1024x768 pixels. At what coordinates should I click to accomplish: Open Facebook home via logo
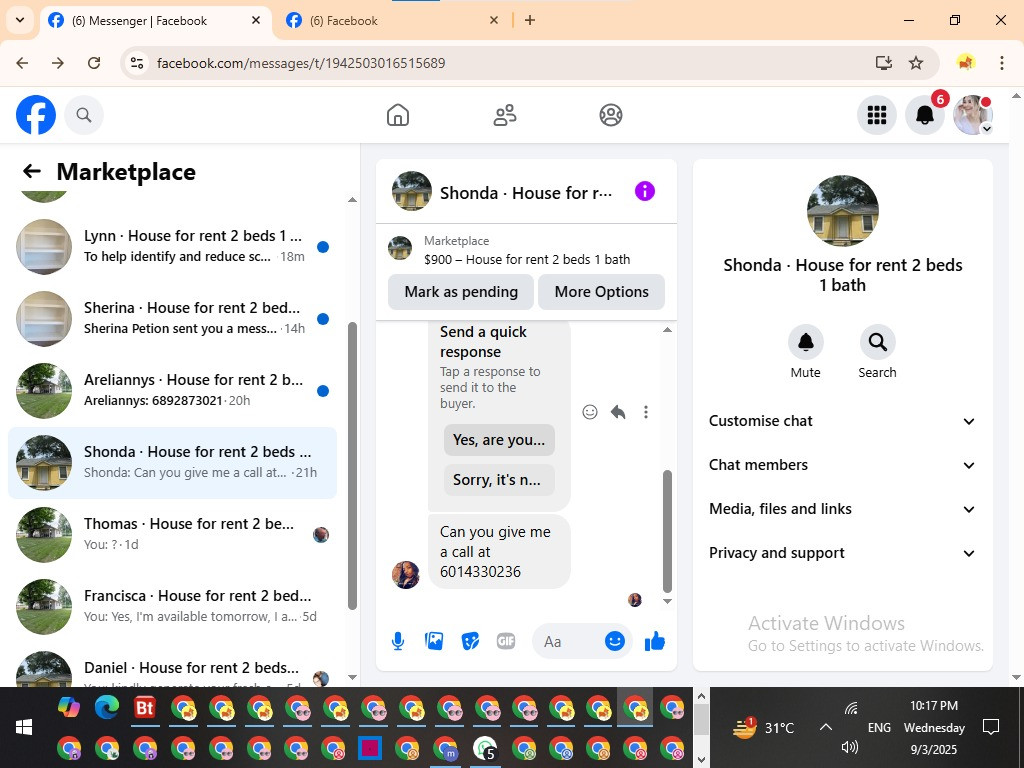pos(36,115)
